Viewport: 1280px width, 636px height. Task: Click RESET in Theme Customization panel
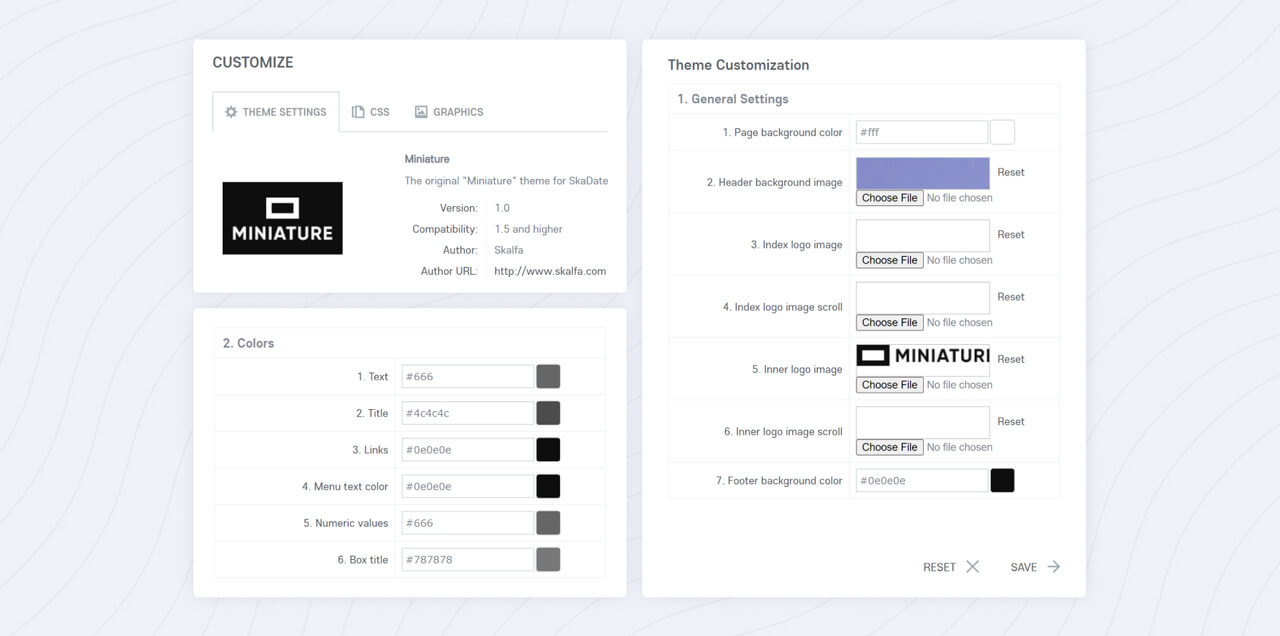click(938, 566)
